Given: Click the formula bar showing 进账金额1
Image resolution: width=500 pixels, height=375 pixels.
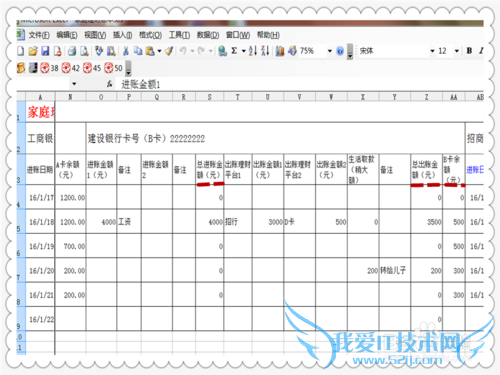Looking at the screenshot, I should coord(299,84).
